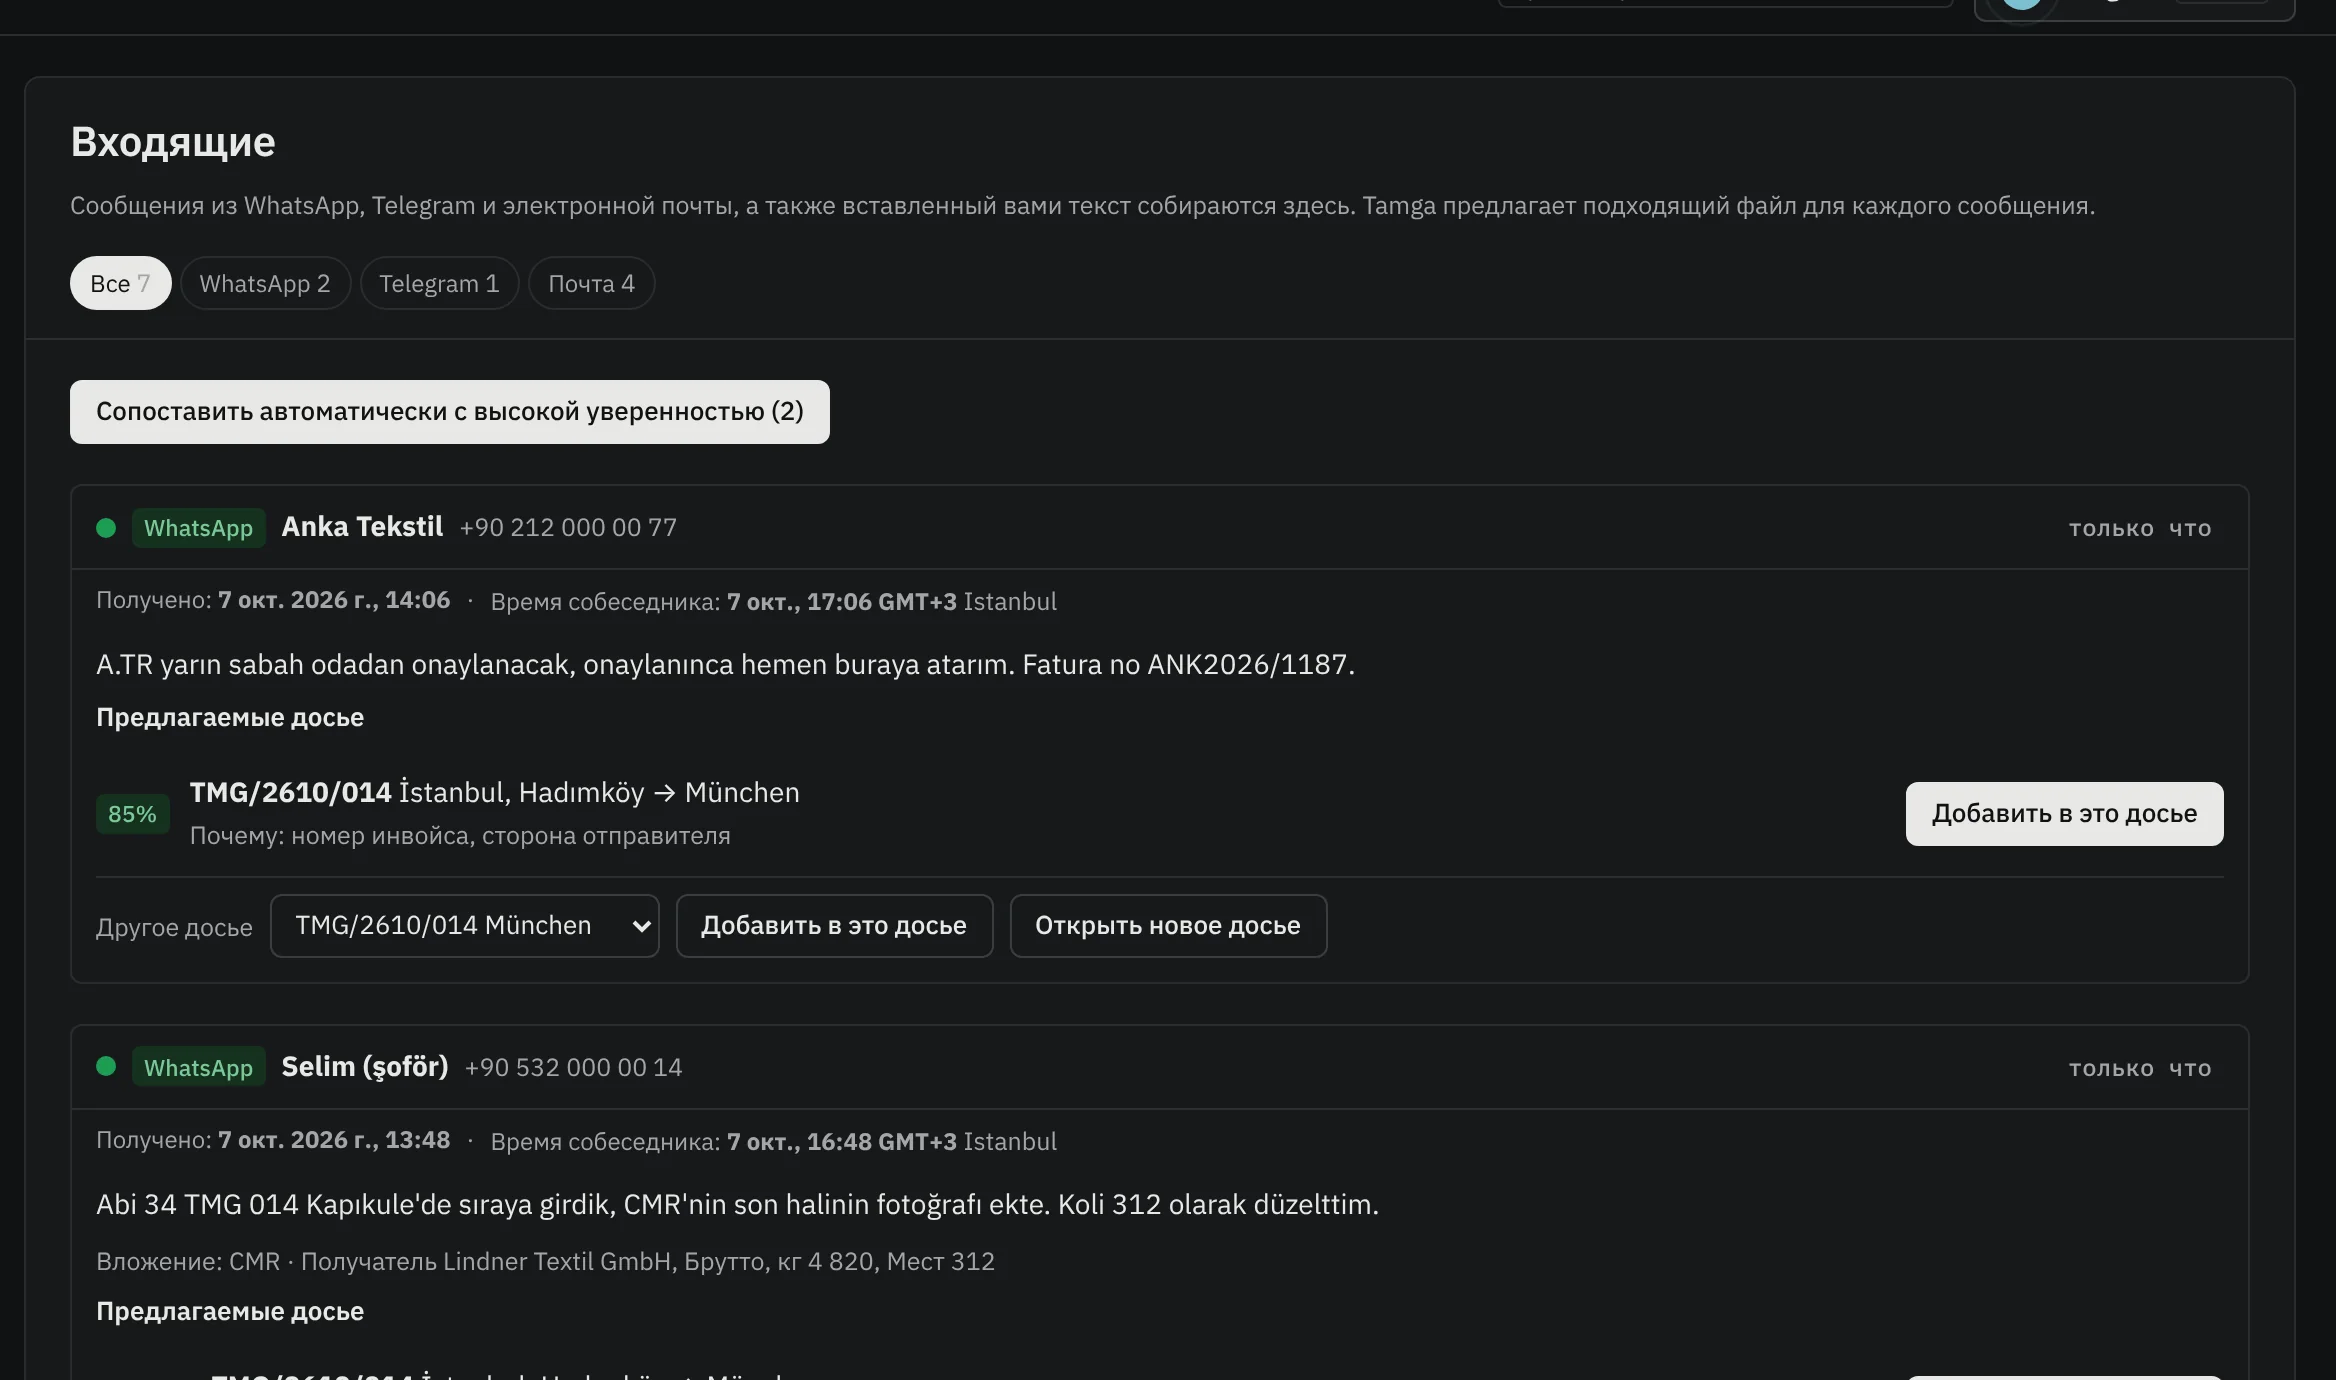Open the Другое досье dropdown TMG/2610/014 München
The height and width of the screenshot is (1380, 2336).
[x=464, y=925]
